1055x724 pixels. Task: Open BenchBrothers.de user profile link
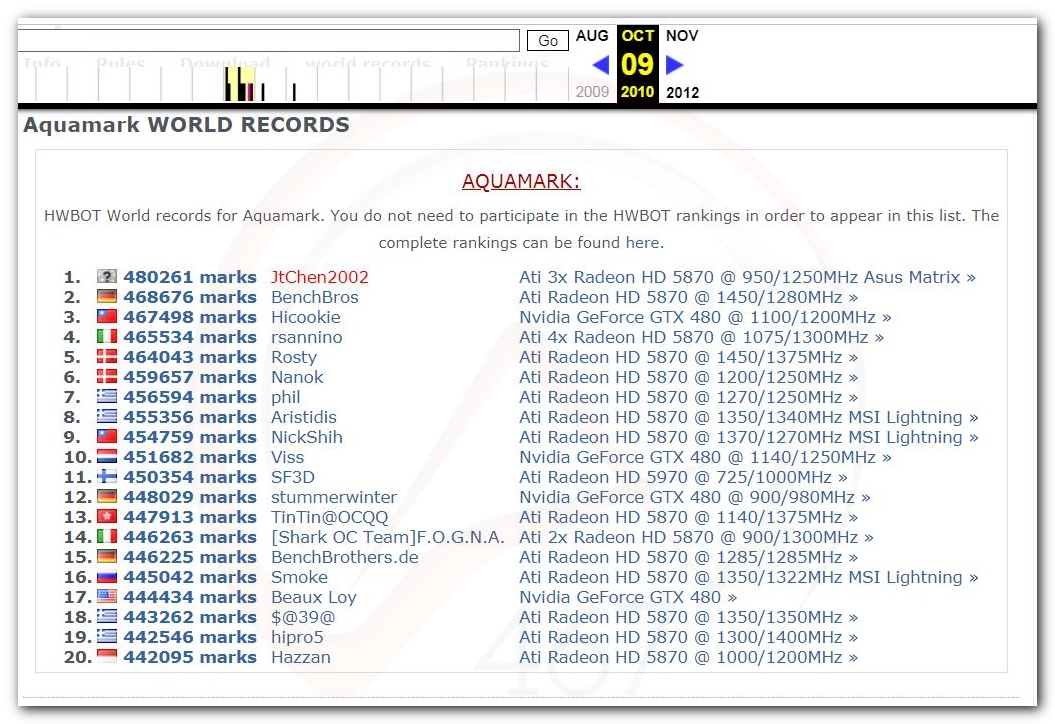[344, 557]
